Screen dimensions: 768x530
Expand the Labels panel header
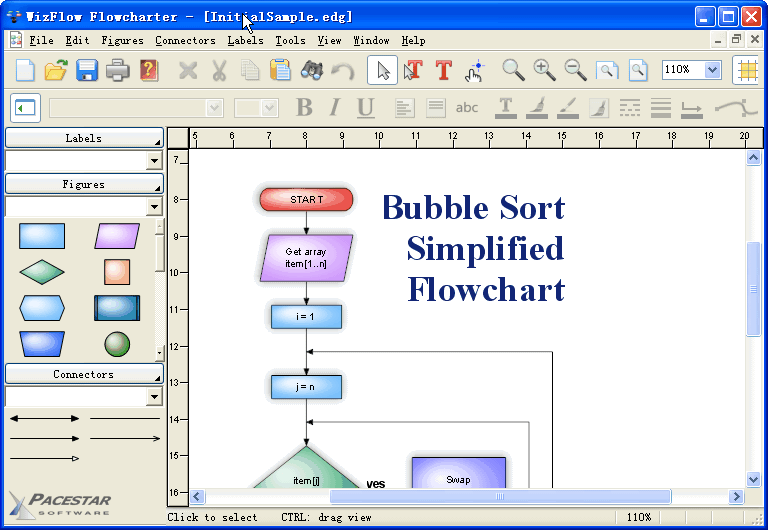pos(84,138)
